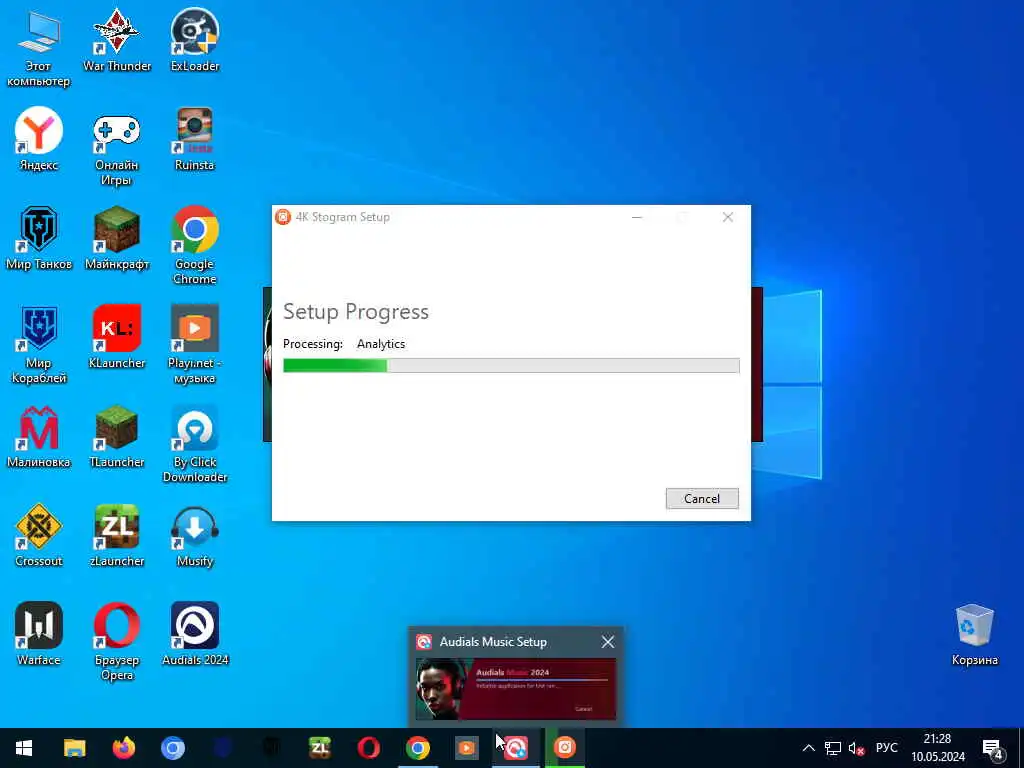Cancel the 4K Stogram installation
Image resolution: width=1024 pixels, height=768 pixels.
click(702, 498)
